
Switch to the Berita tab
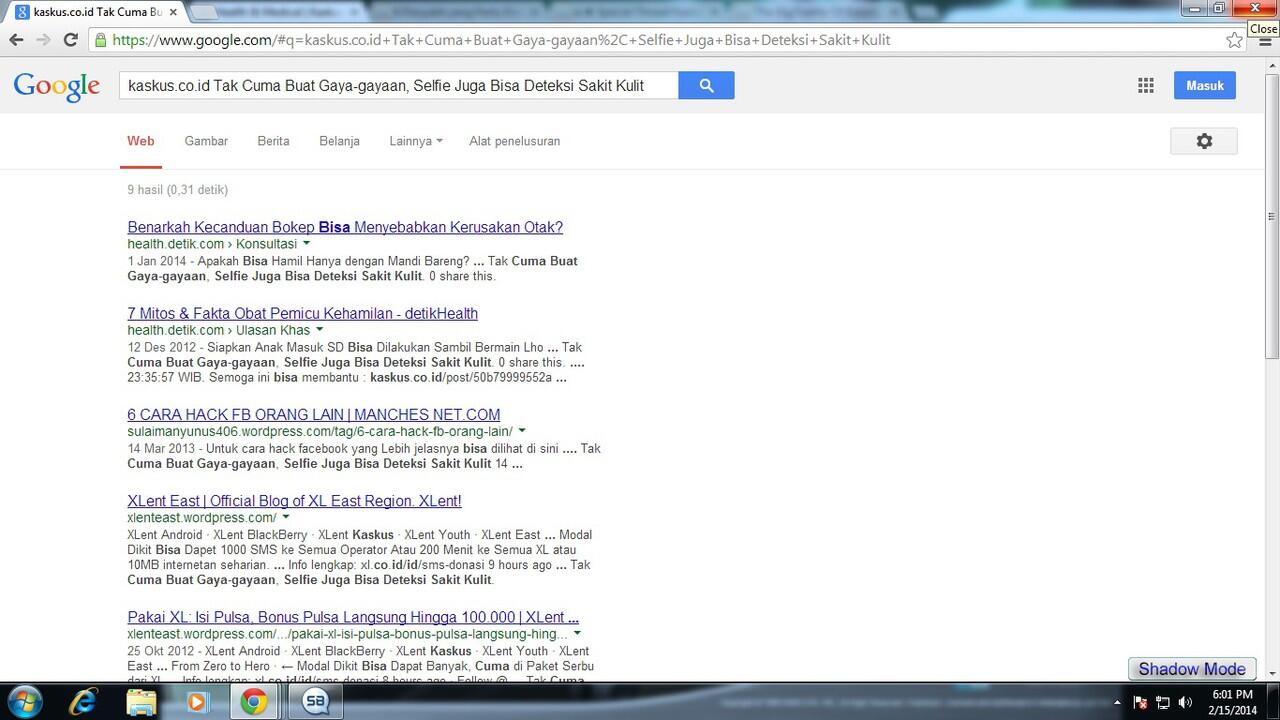[x=273, y=141]
